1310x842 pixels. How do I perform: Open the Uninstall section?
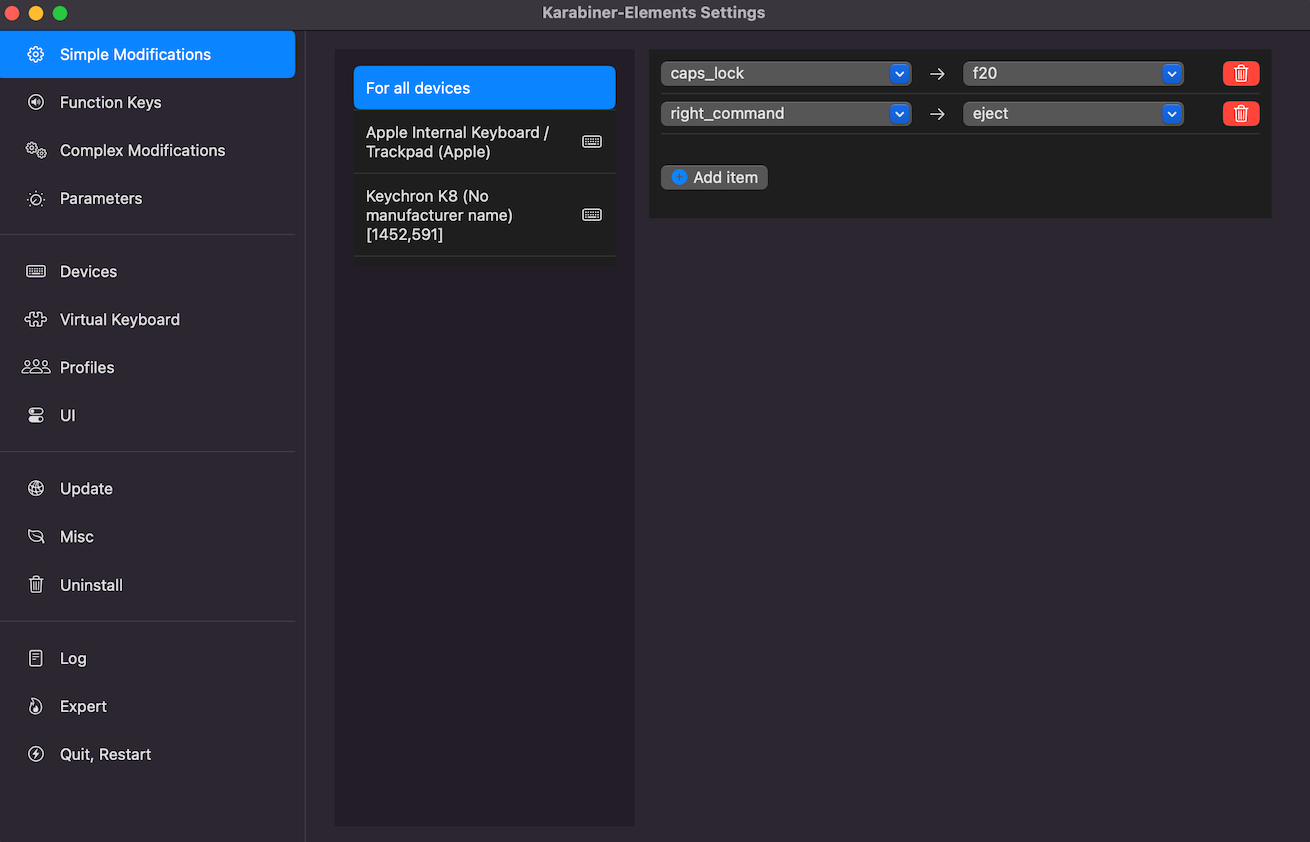[x=147, y=585]
